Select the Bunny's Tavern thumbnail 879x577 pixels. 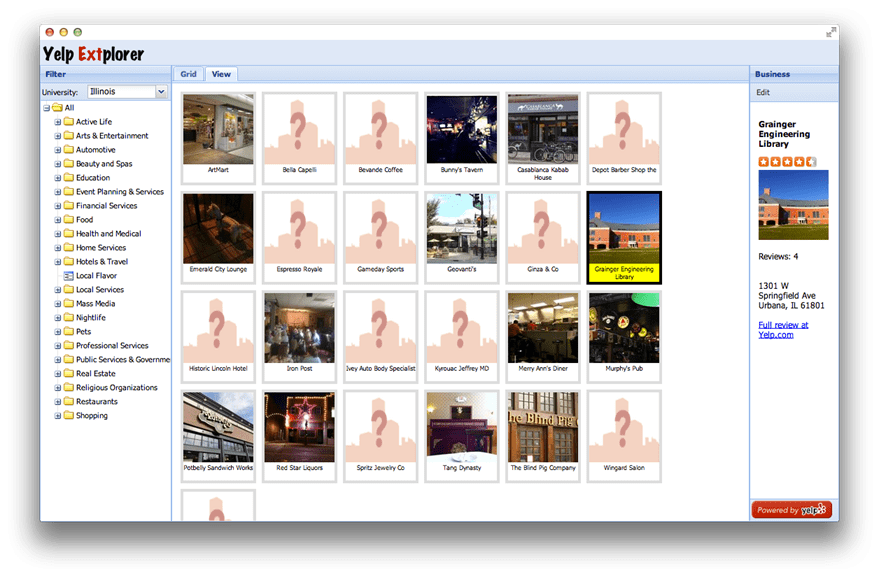462,138
